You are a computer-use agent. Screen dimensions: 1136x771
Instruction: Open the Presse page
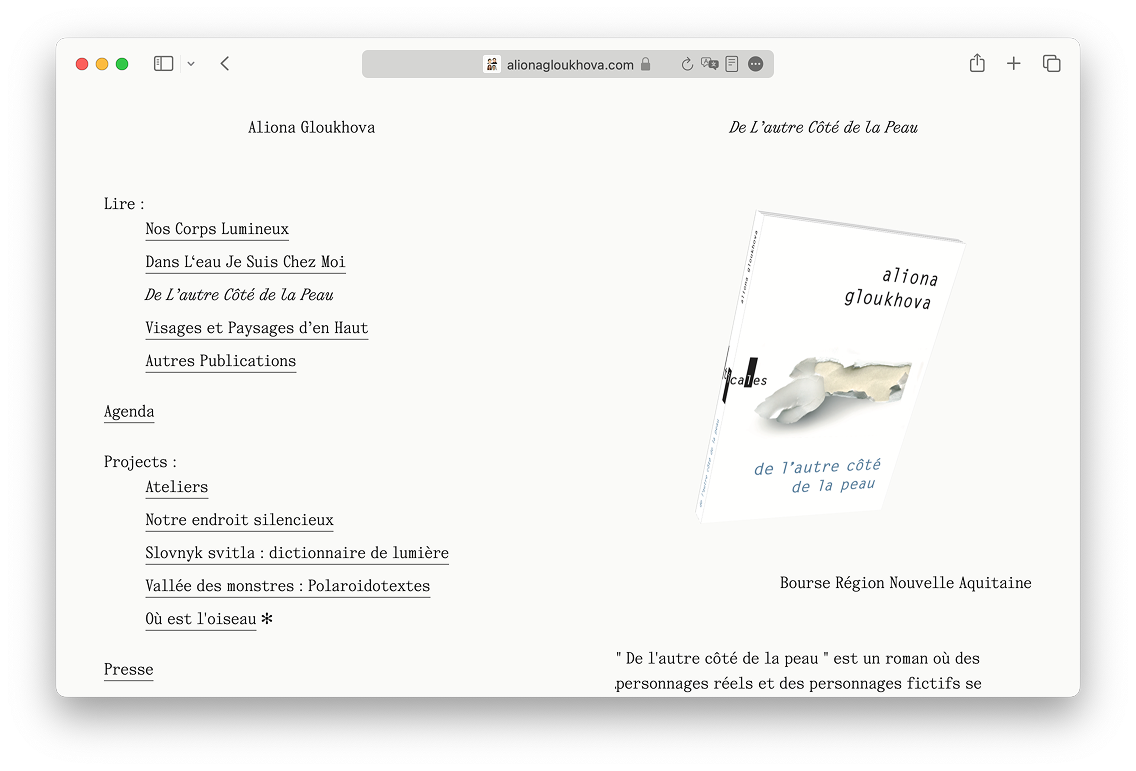point(128,670)
